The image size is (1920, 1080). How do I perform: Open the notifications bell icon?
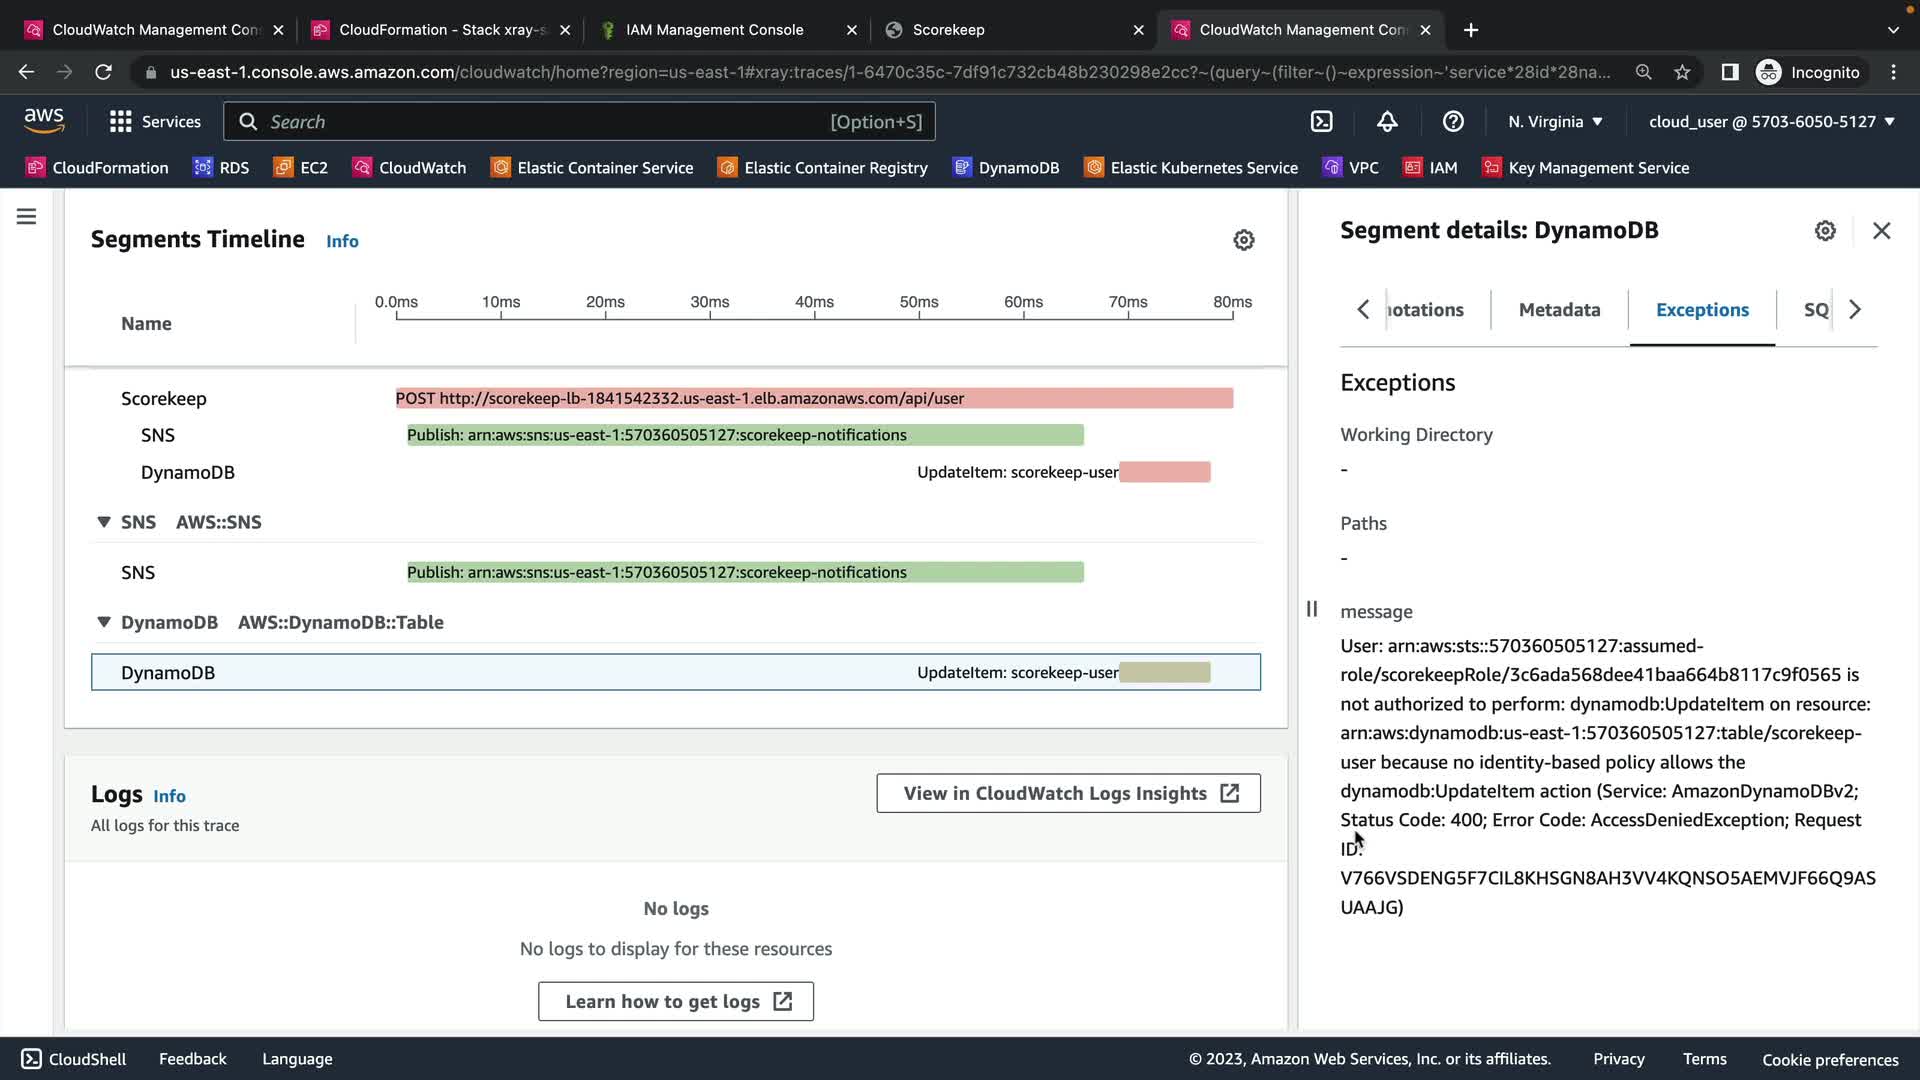pos(1387,122)
